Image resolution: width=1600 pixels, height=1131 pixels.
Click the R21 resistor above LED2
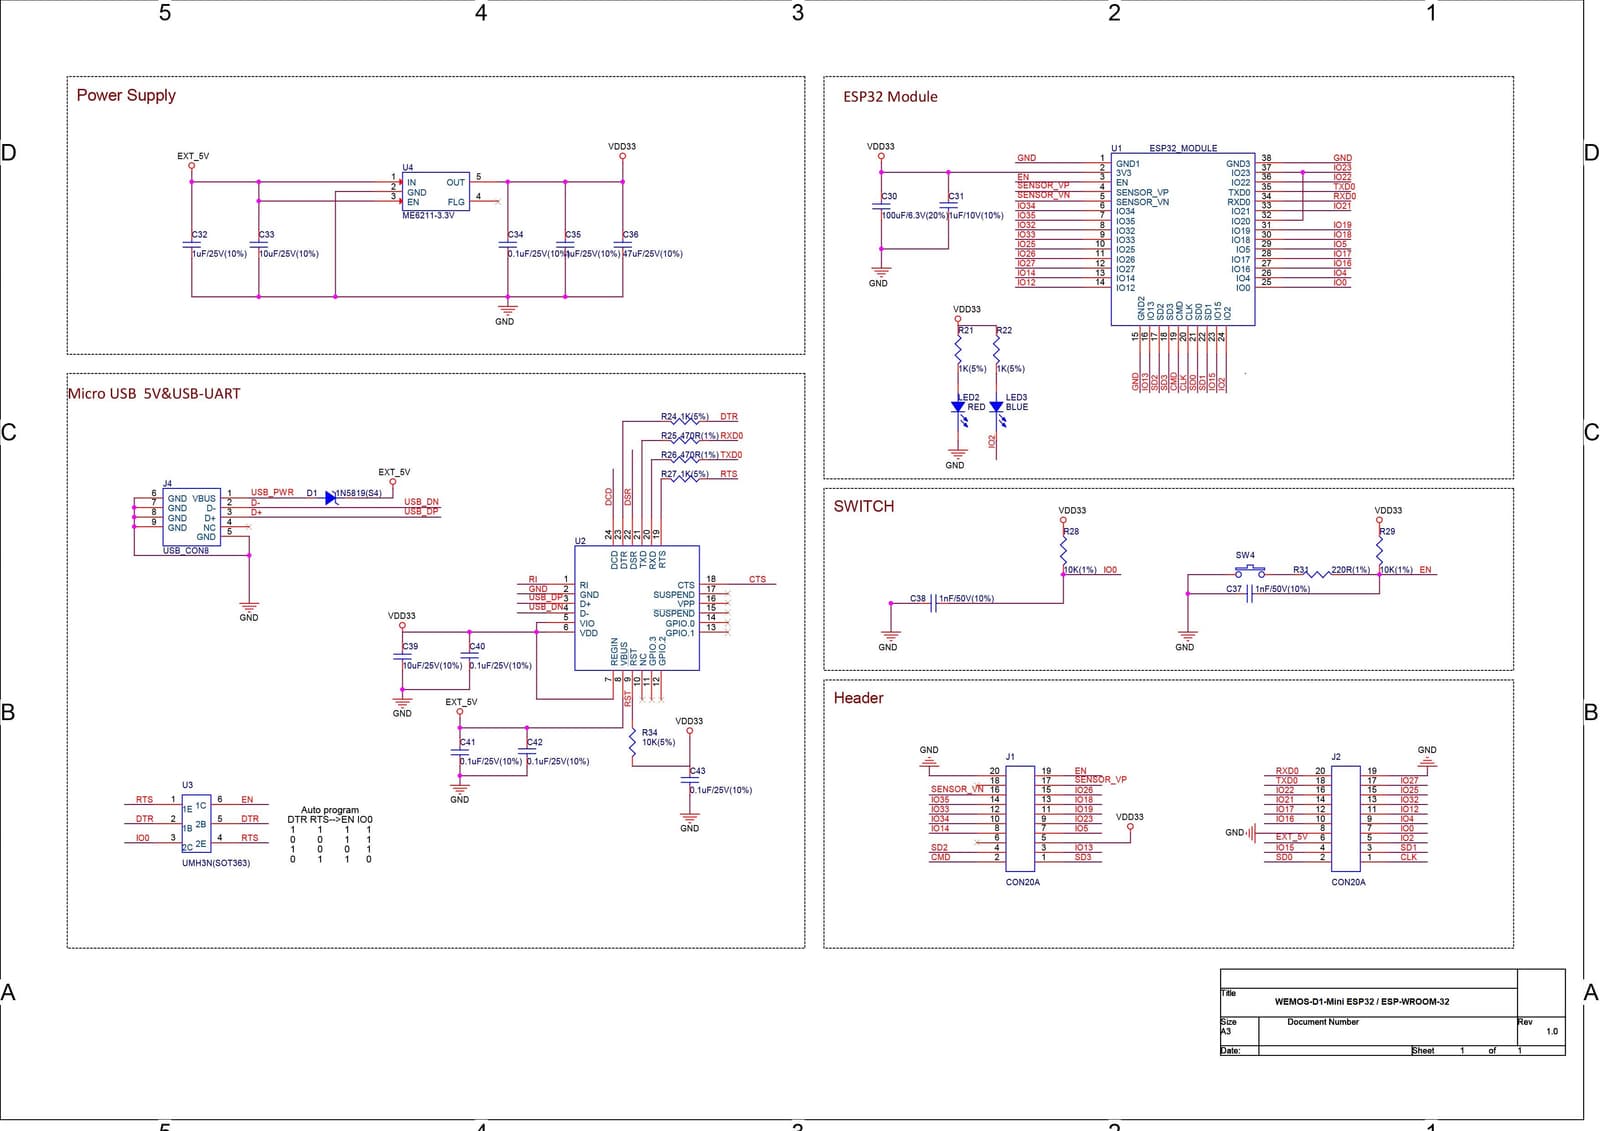point(958,349)
